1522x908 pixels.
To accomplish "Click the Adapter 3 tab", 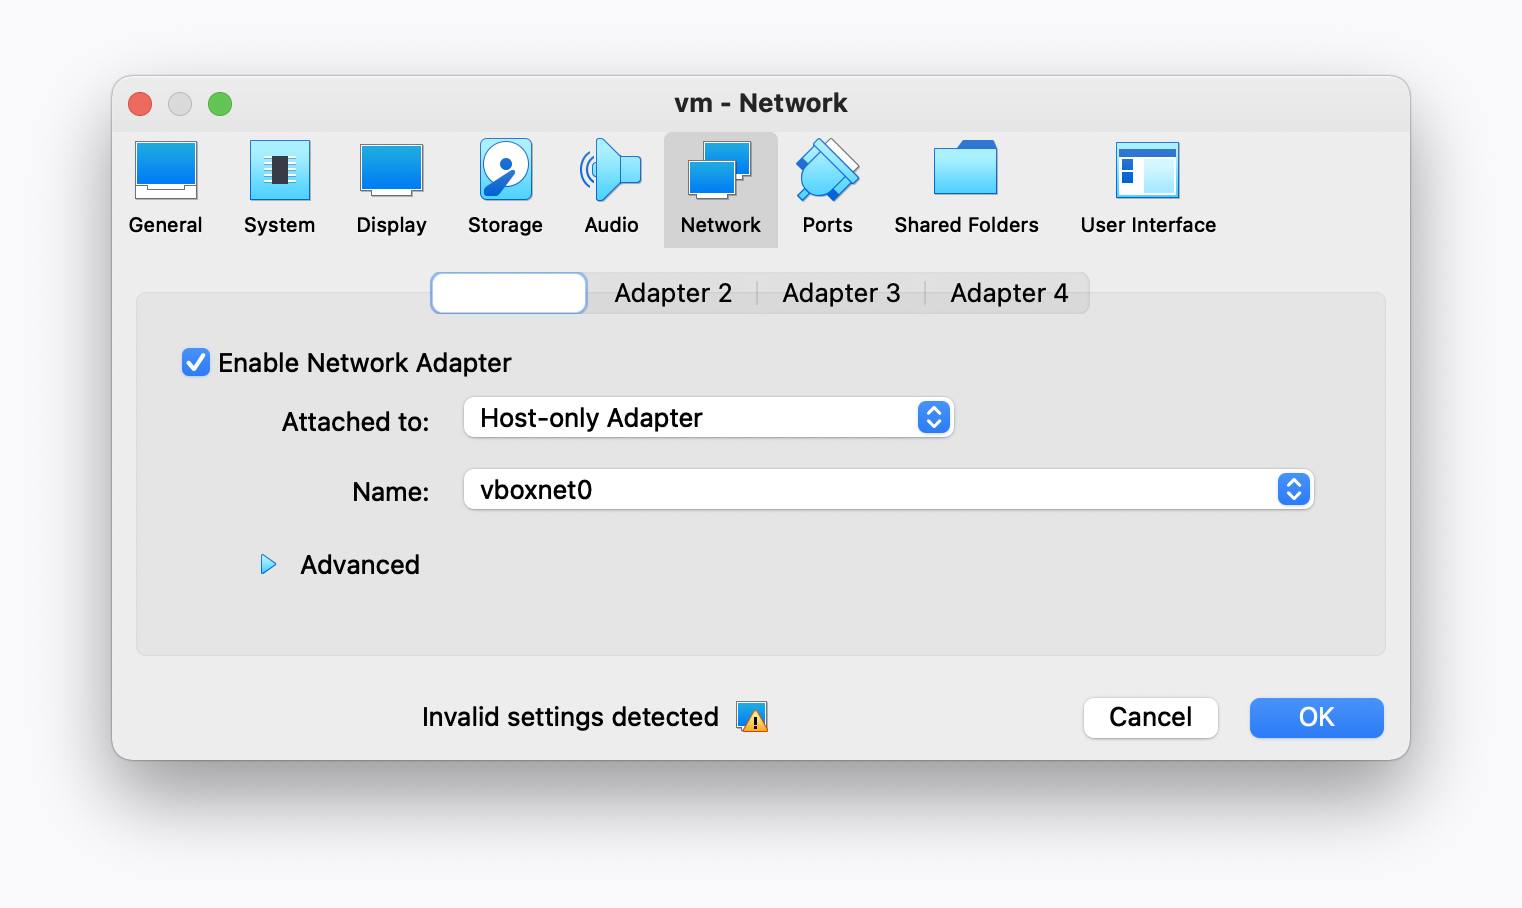I will [x=841, y=292].
